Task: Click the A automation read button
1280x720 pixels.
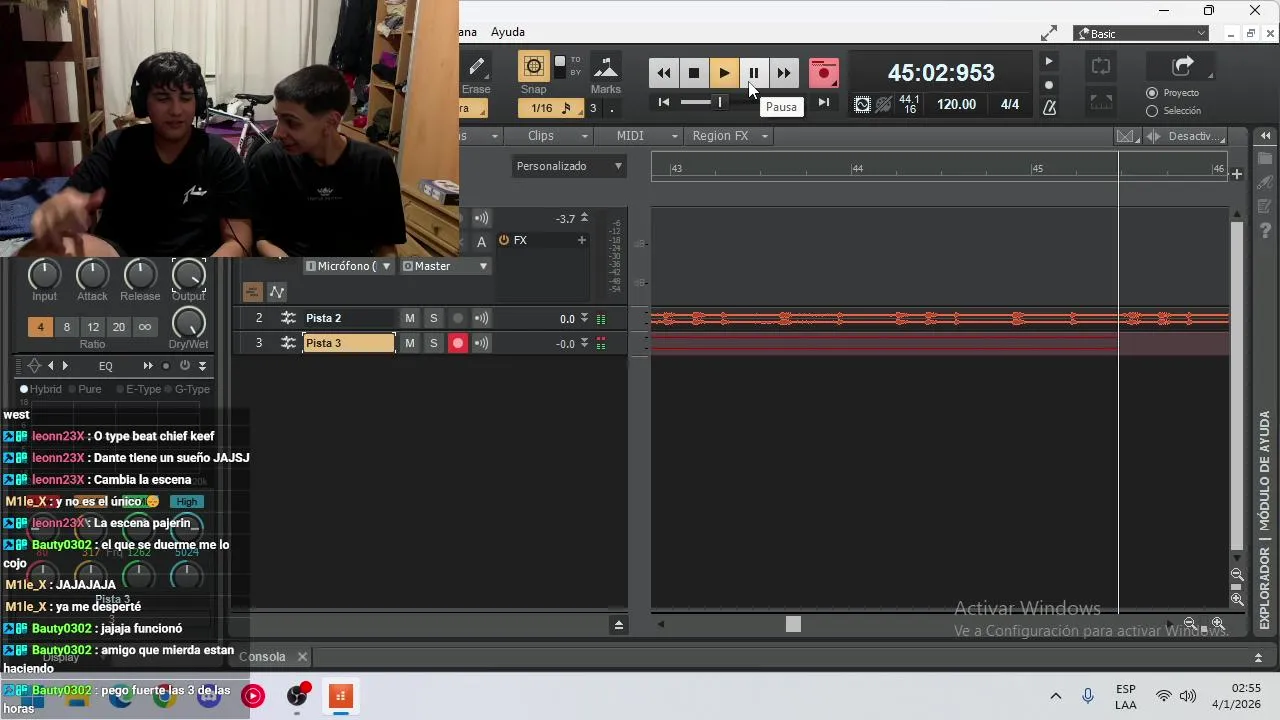Action: point(481,241)
